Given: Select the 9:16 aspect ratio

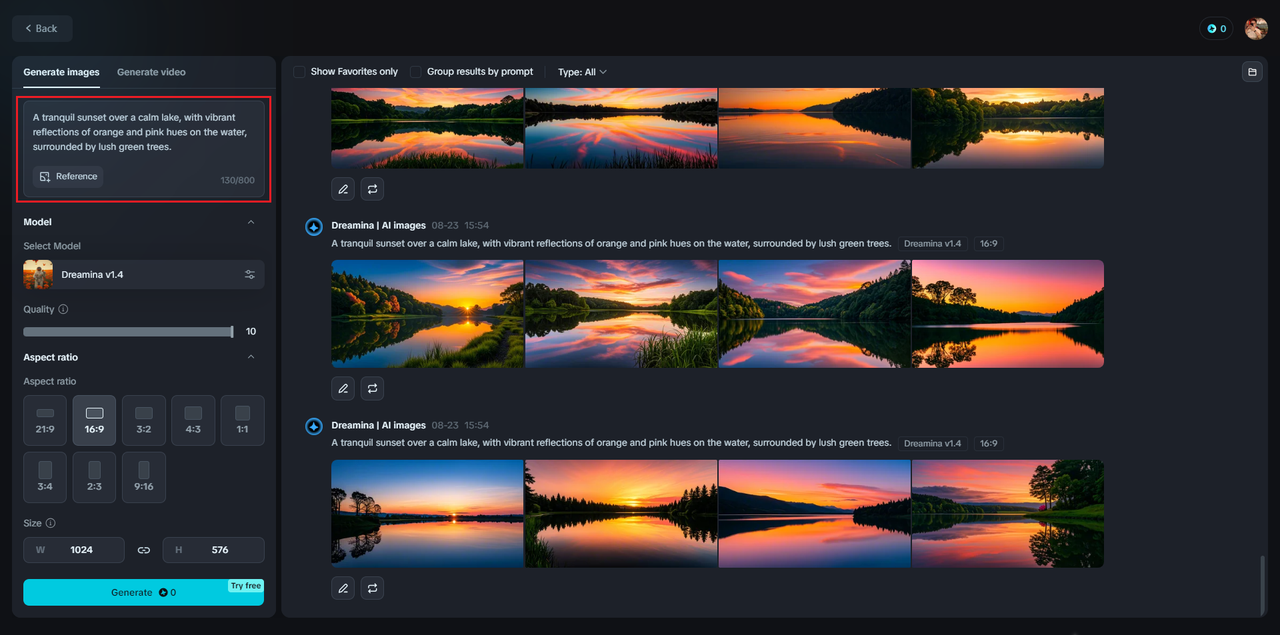Looking at the screenshot, I should tap(144, 477).
